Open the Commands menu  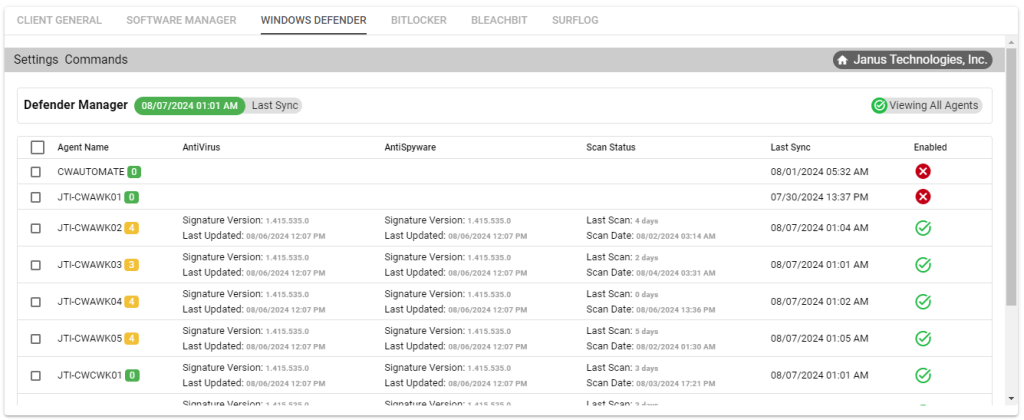96,59
